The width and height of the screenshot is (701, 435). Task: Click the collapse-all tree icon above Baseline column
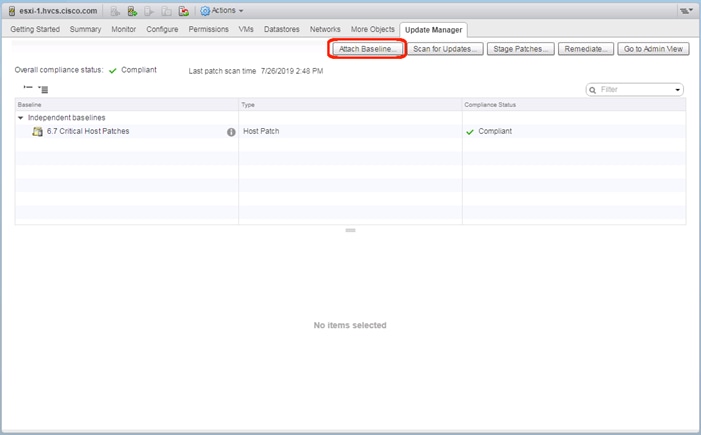point(28,88)
